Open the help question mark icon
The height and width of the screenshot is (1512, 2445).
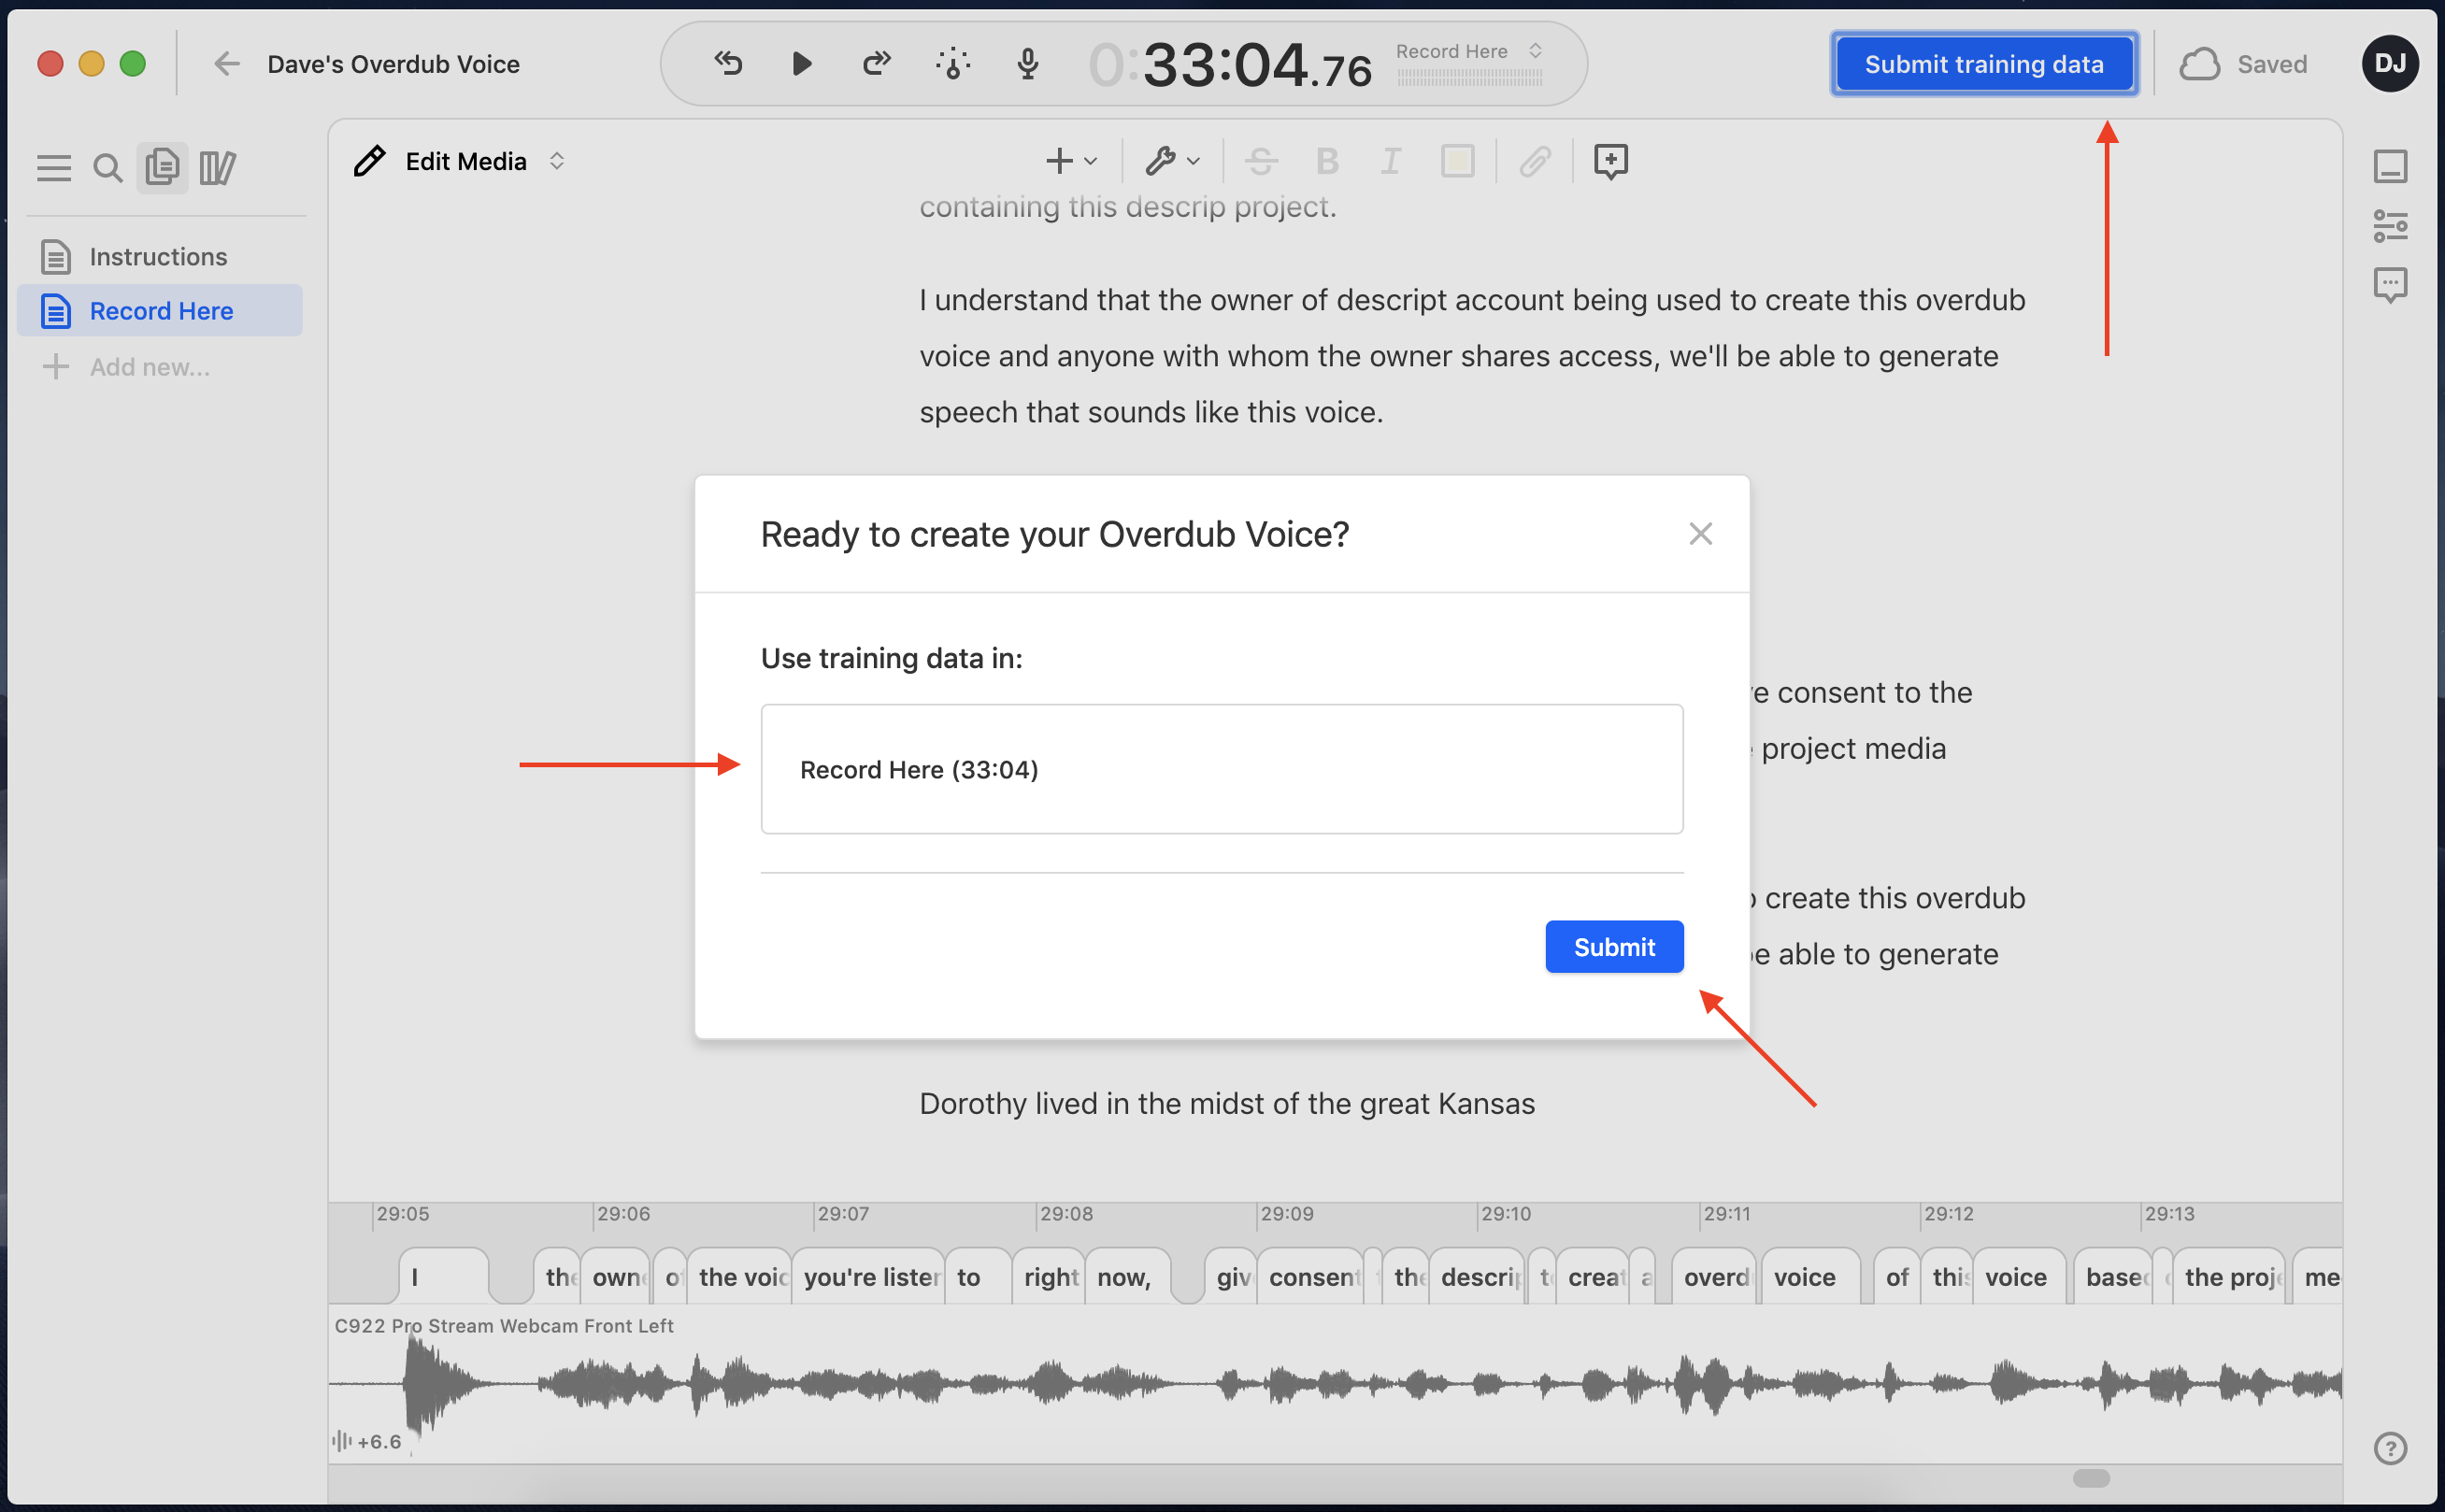pyautogui.click(x=2390, y=1448)
